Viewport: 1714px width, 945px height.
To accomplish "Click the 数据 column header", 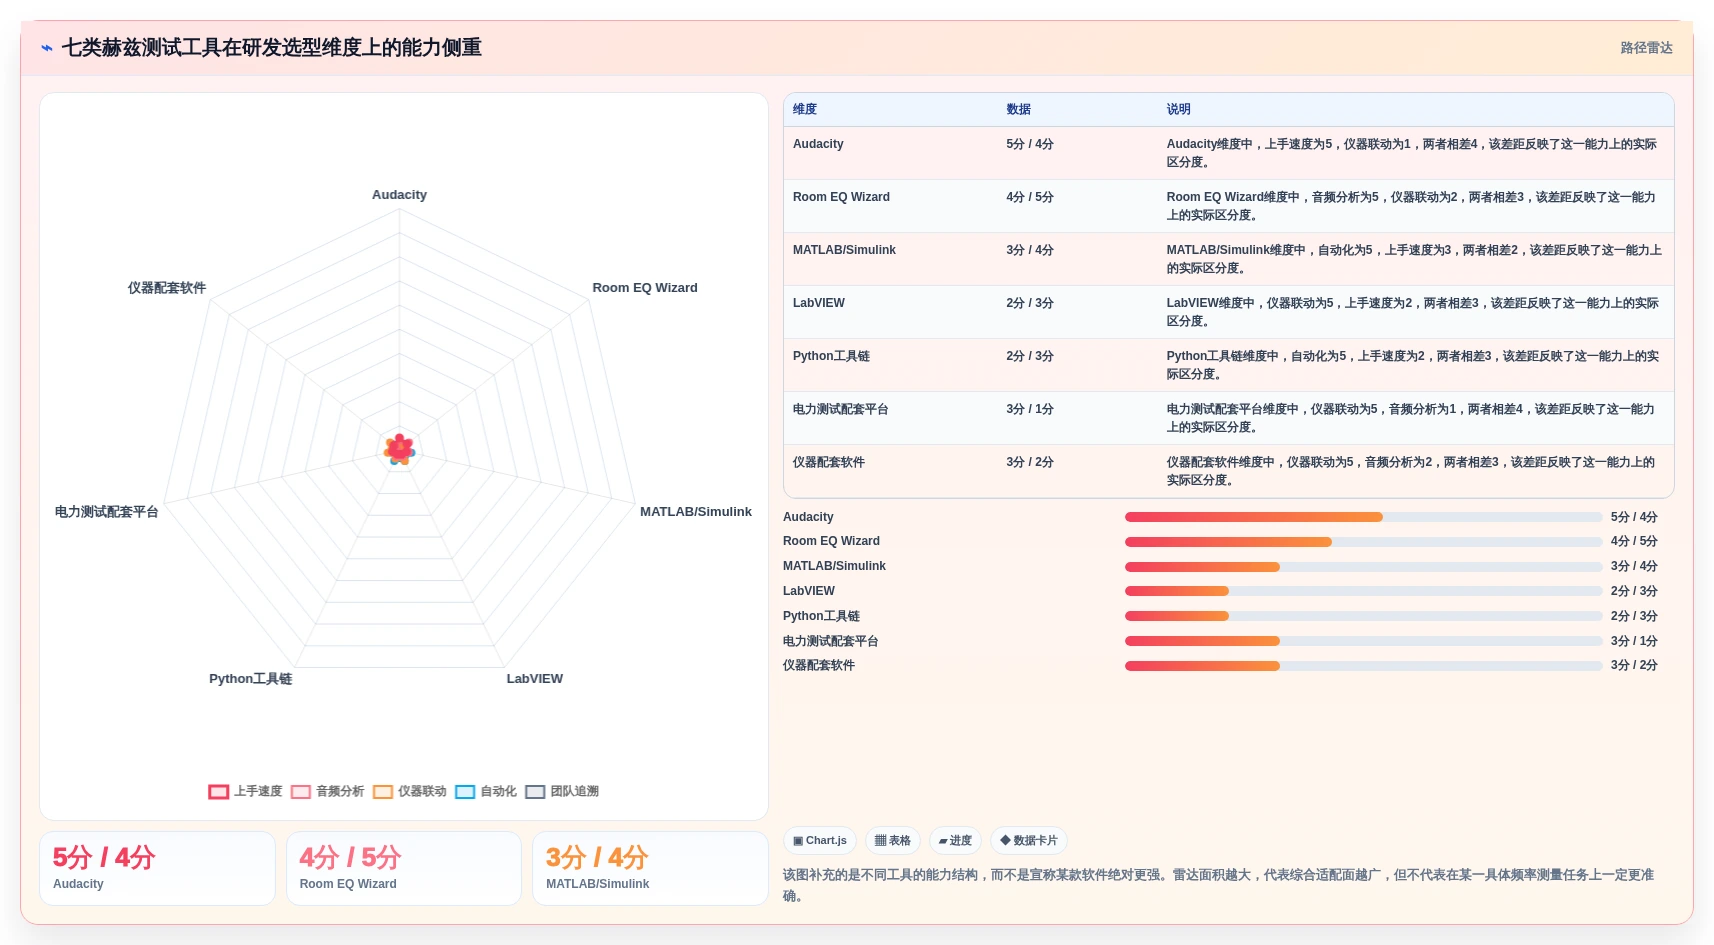I will pyautogui.click(x=1018, y=110).
